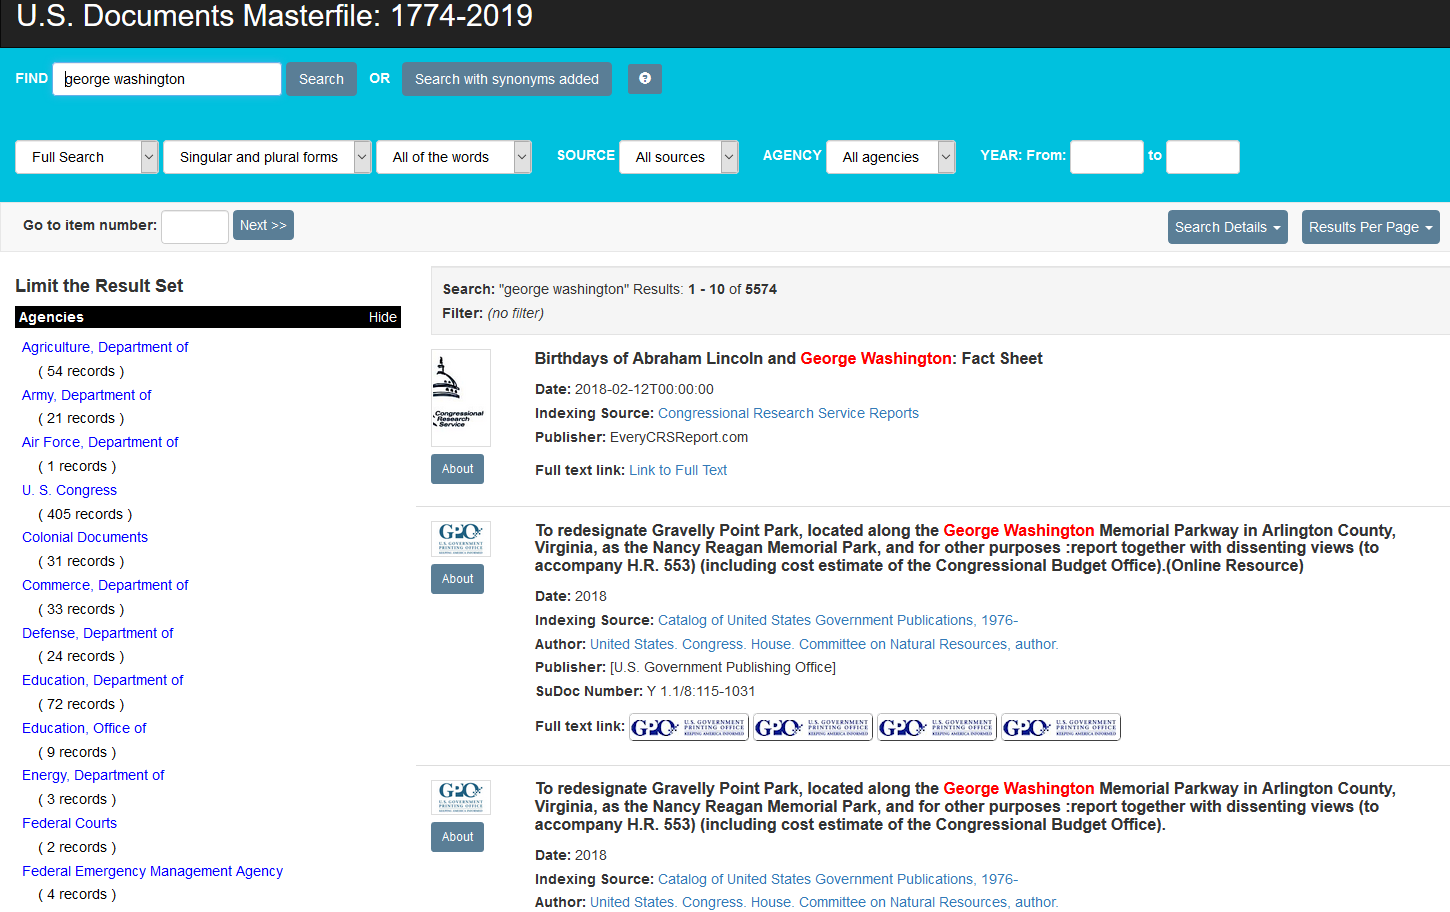The height and width of the screenshot is (912, 1450).
Task: Open second result's Committee on Natural Resources author link
Action: (824, 644)
